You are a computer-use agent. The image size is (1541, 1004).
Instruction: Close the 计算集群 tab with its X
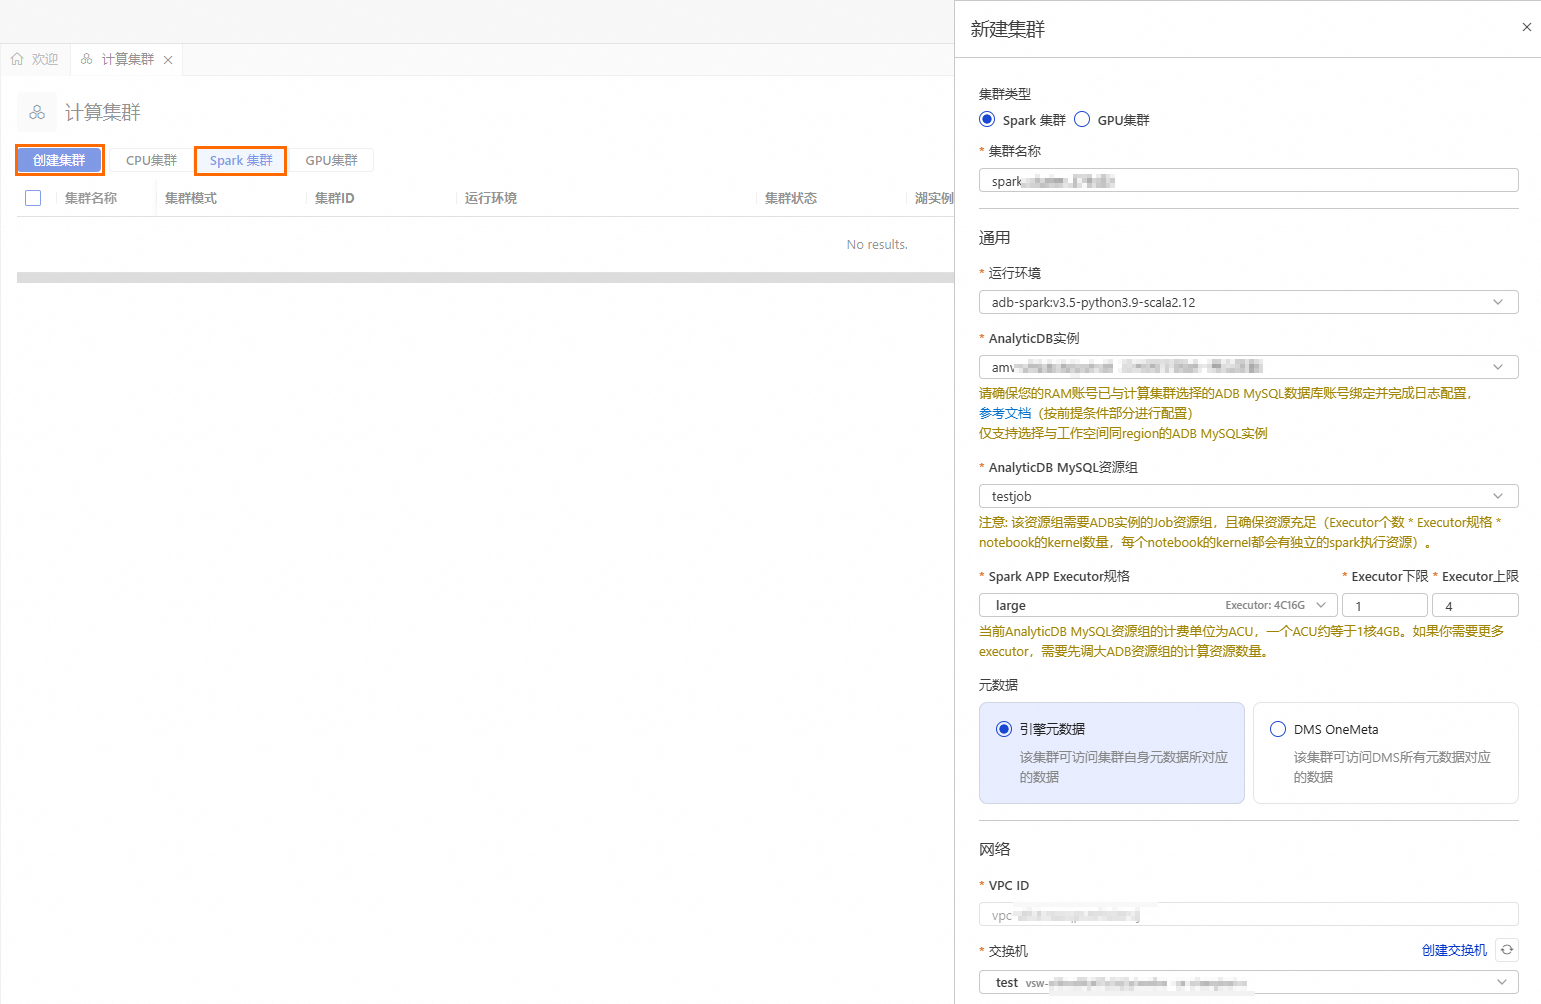coord(168,60)
